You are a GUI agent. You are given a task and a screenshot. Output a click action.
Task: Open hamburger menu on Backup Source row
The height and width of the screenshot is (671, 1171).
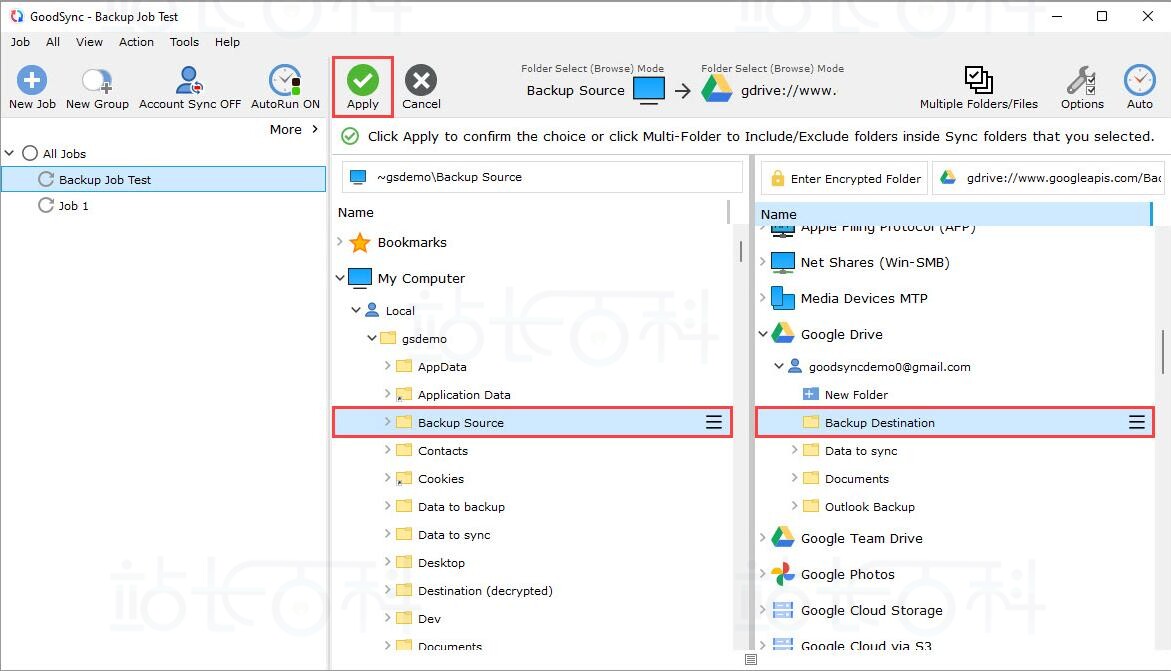(714, 422)
